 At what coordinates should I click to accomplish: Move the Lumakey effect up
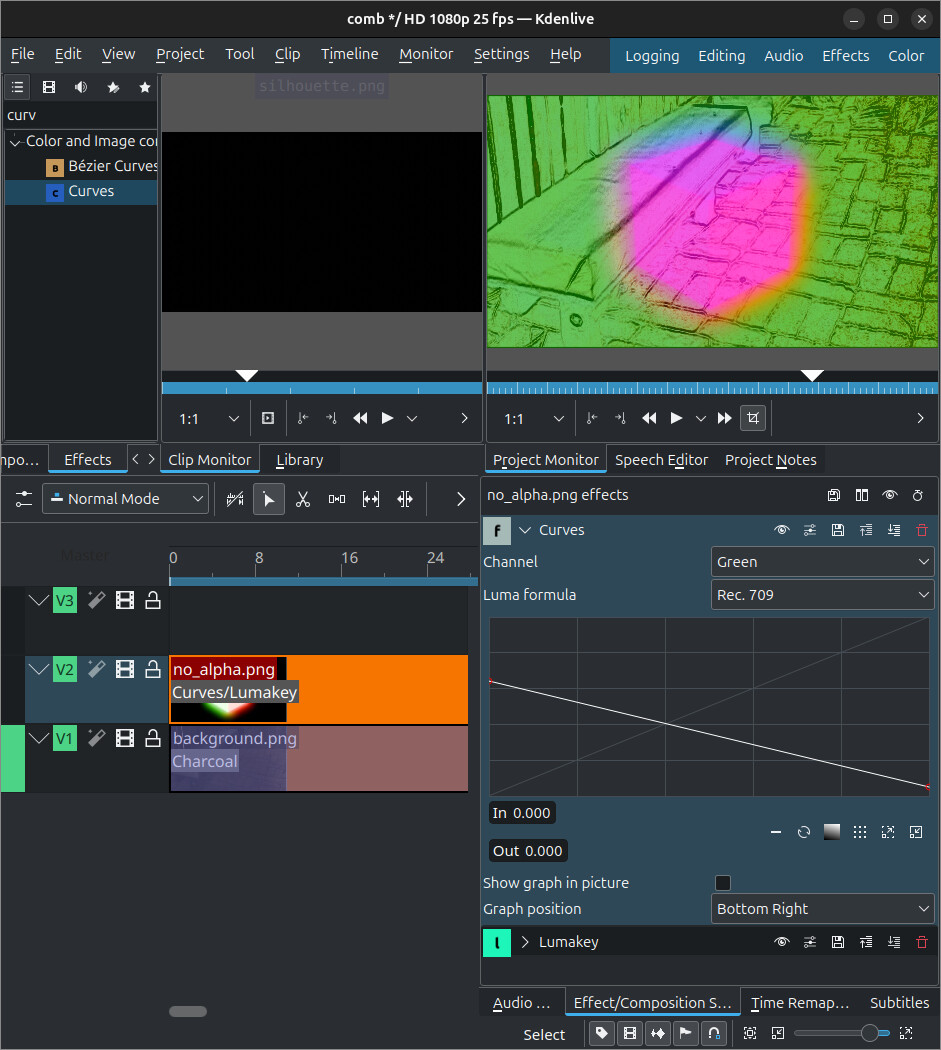click(866, 942)
